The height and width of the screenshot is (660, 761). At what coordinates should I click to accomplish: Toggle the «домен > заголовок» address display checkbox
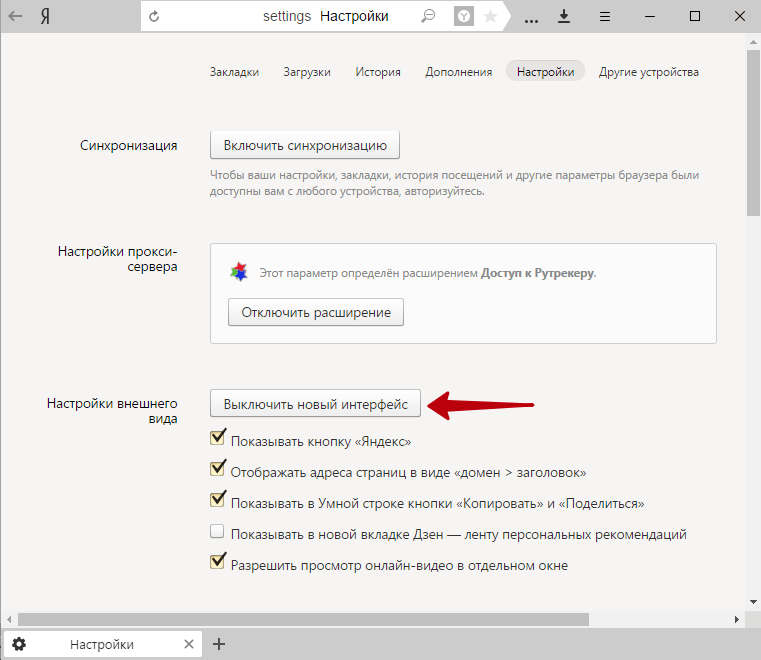217,468
